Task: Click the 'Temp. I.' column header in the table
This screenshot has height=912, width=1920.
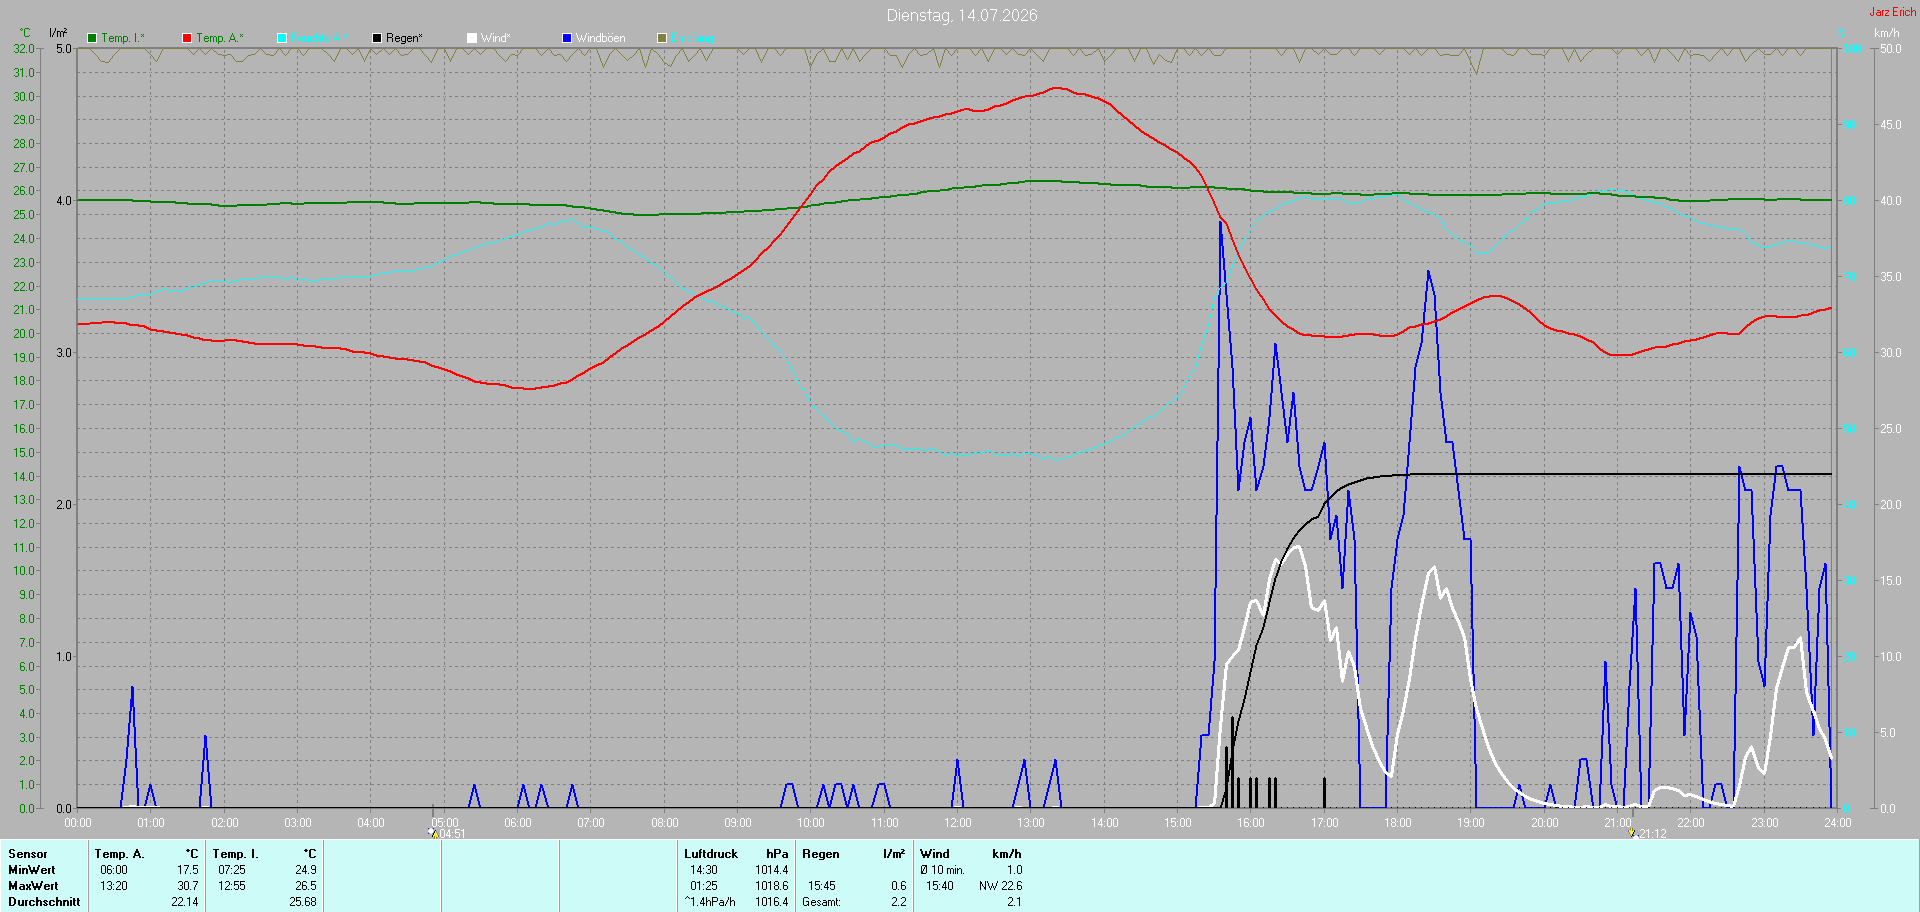Action: pyautogui.click(x=235, y=854)
